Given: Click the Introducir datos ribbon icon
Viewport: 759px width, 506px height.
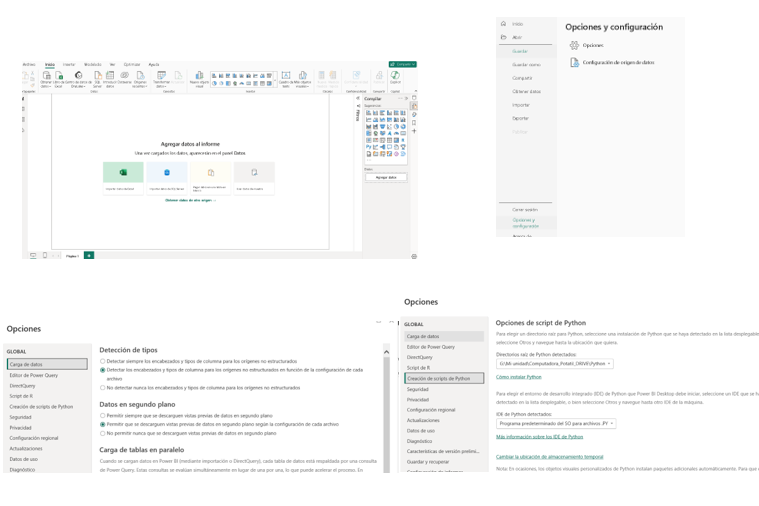Looking at the screenshot, I should tap(110, 76).
